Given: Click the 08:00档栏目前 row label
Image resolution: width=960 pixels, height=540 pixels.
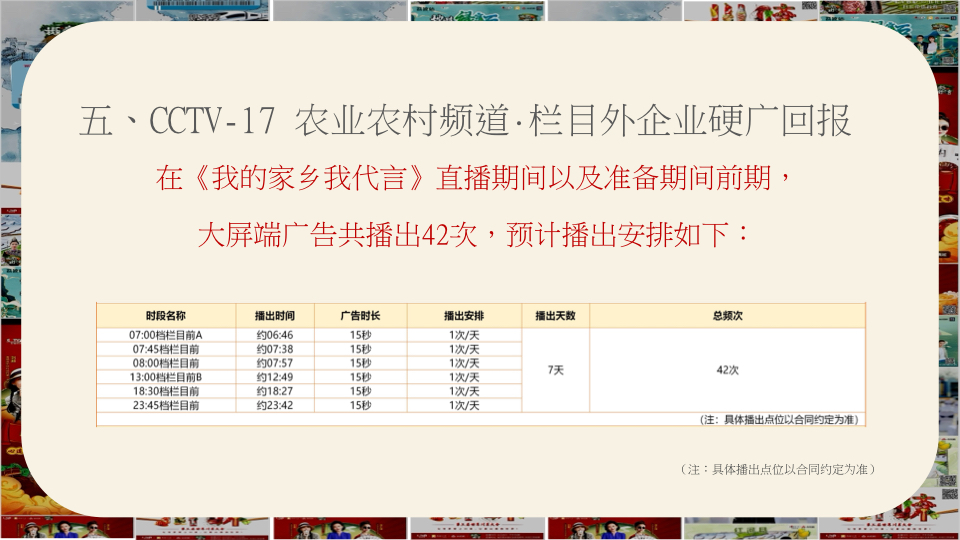Looking at the screenshot, I should (166, 363).
